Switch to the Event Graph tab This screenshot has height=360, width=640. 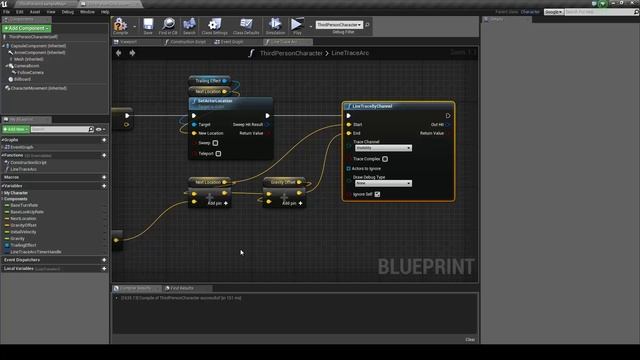[x=231, y=42]
